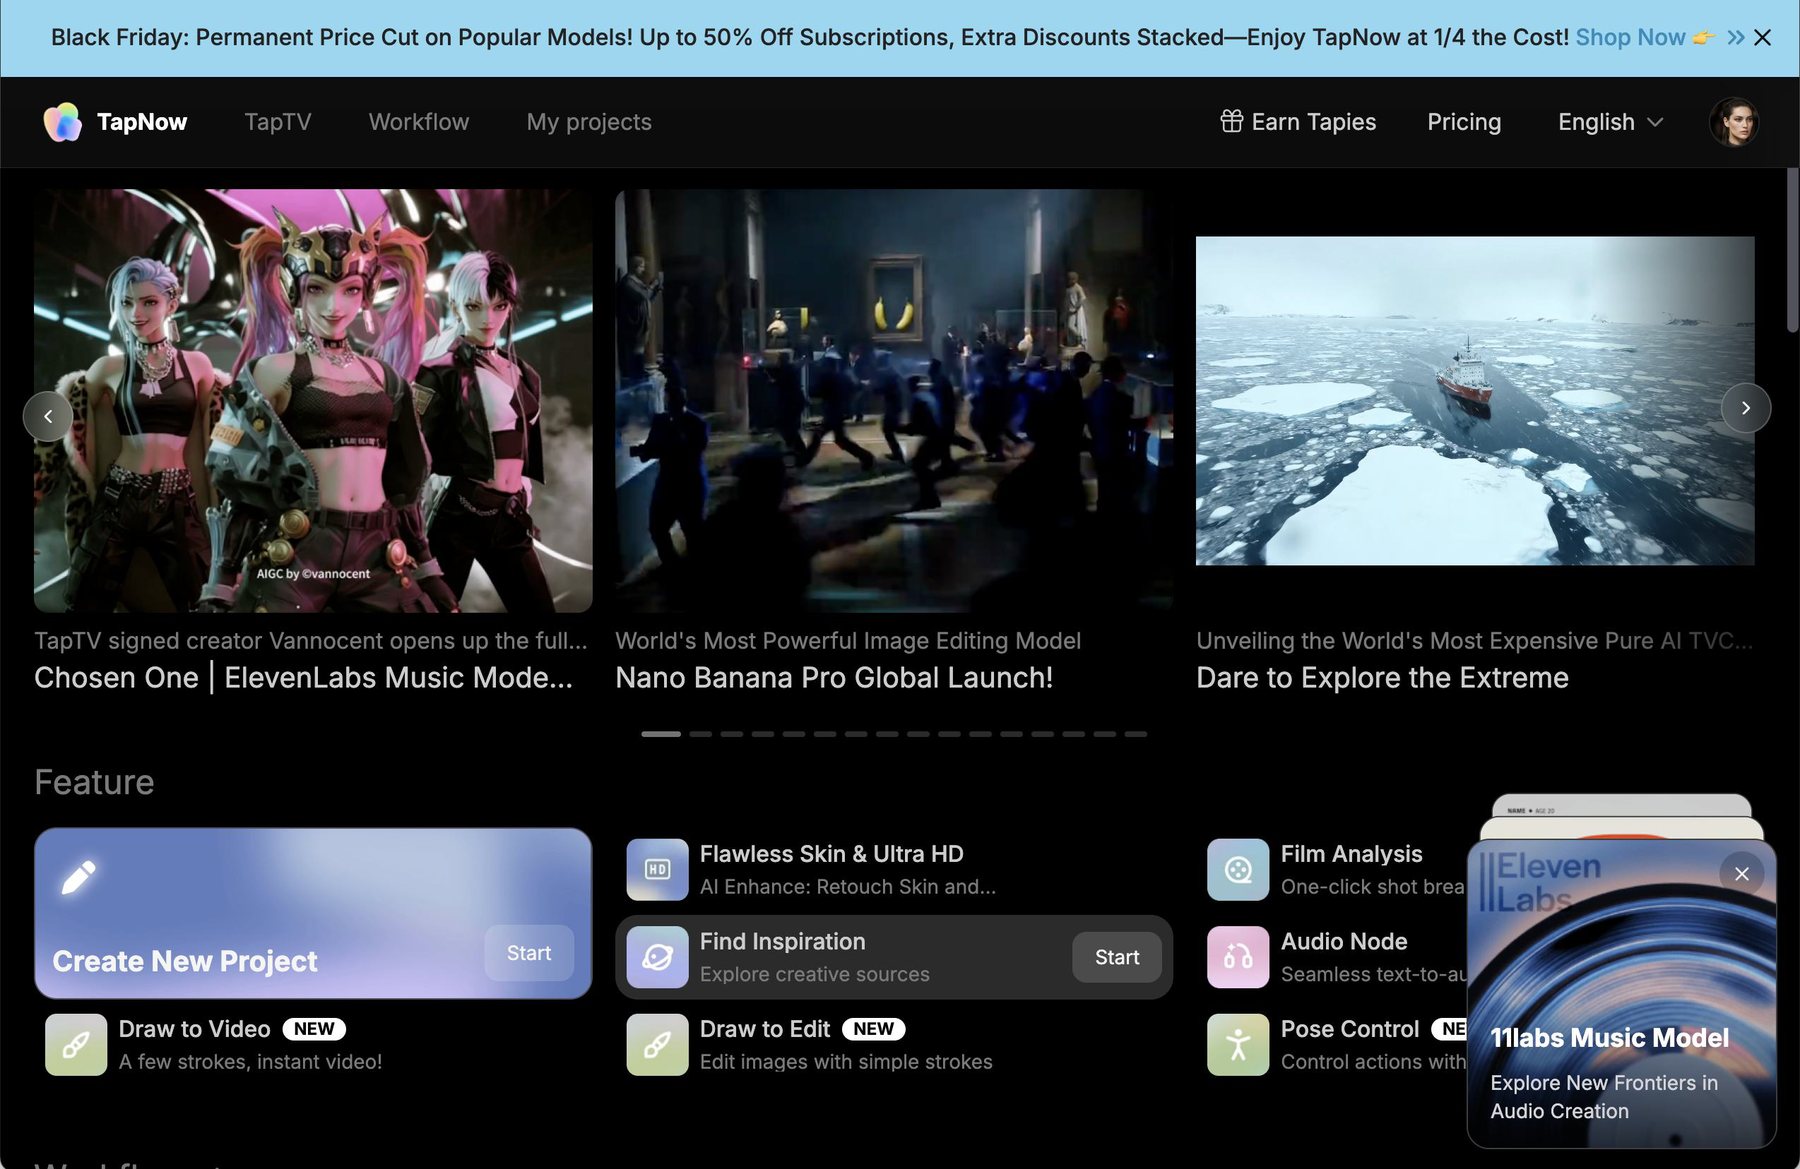Open the icebreaker ship thumbnail
1800x1169 pixels.
point(1475,401)
